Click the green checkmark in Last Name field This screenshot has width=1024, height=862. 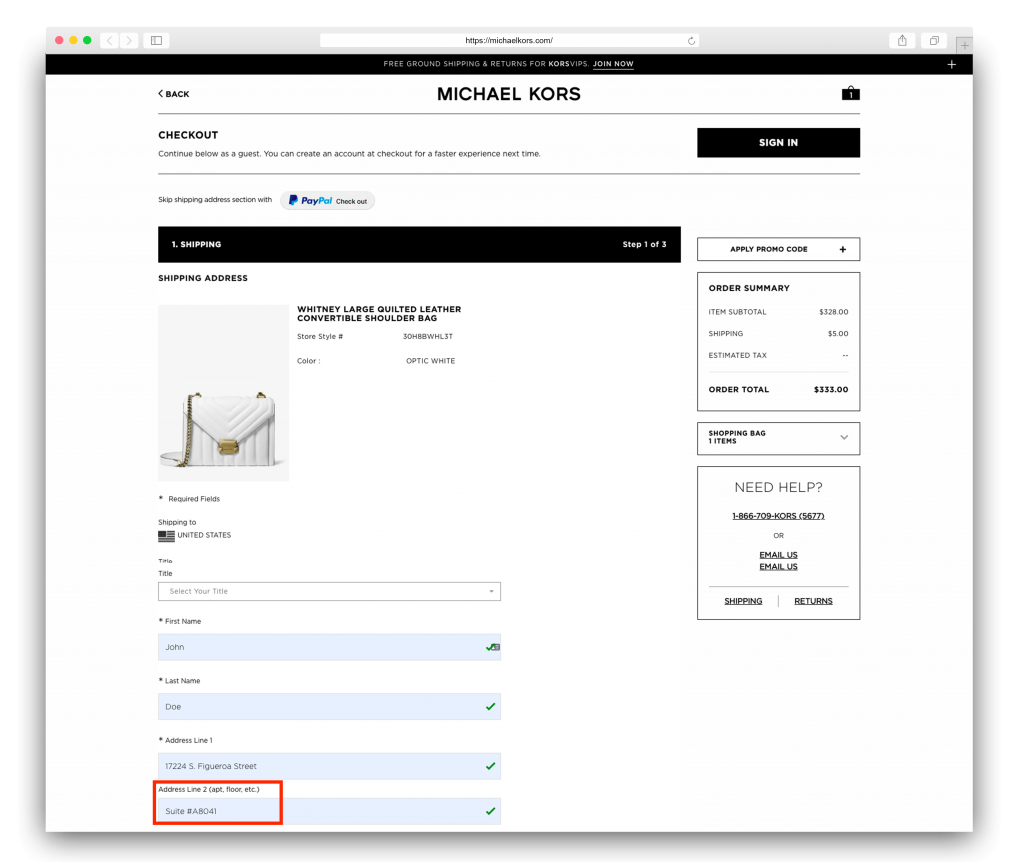coord(490,707)
